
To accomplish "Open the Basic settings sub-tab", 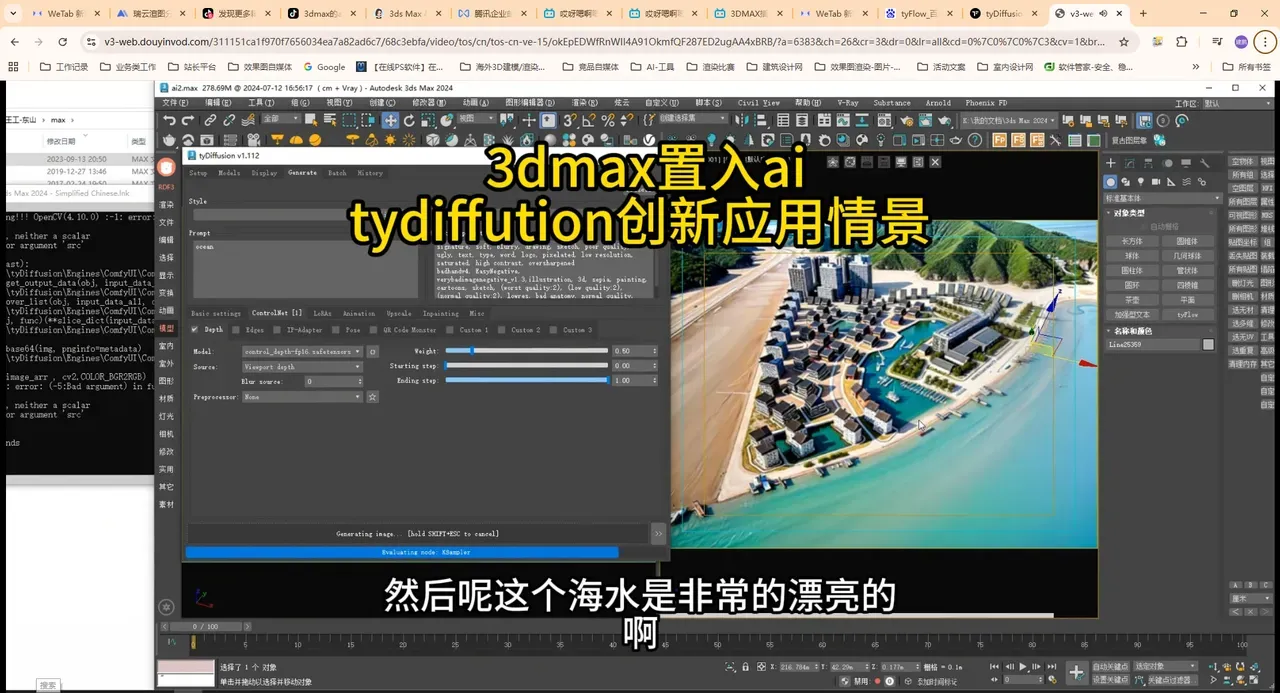I will point(216,313).
